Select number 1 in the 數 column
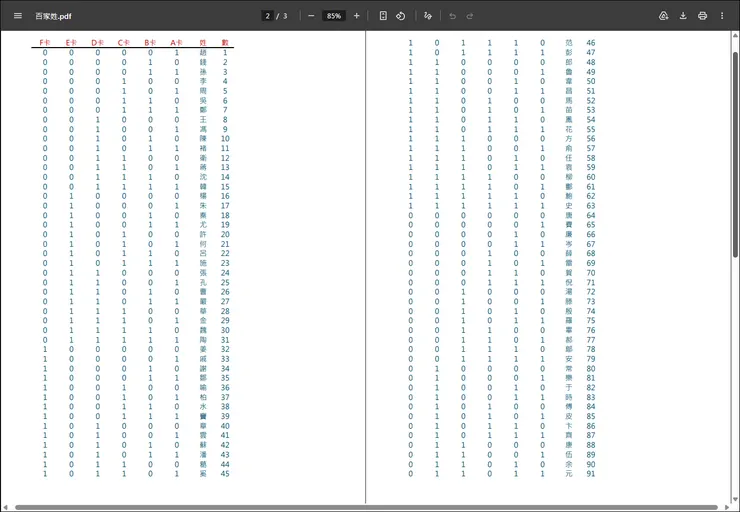 pos(225,52)
